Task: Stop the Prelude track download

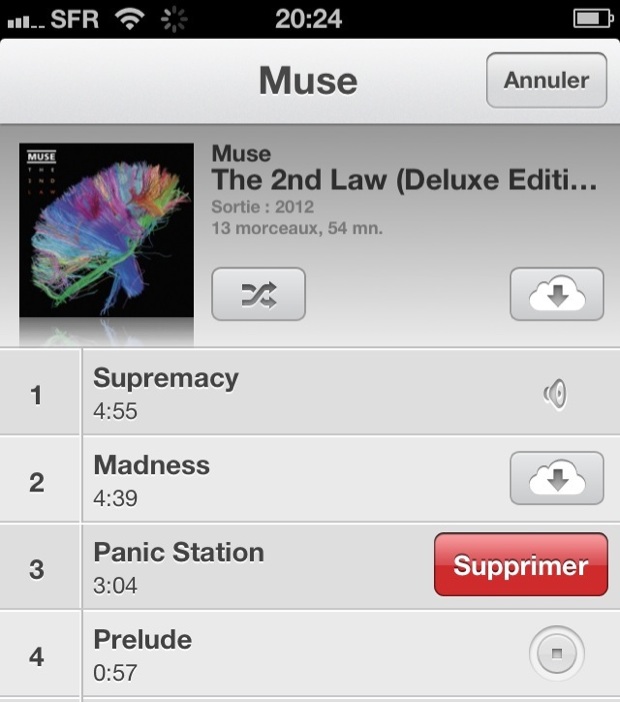Action: point(556,654)
